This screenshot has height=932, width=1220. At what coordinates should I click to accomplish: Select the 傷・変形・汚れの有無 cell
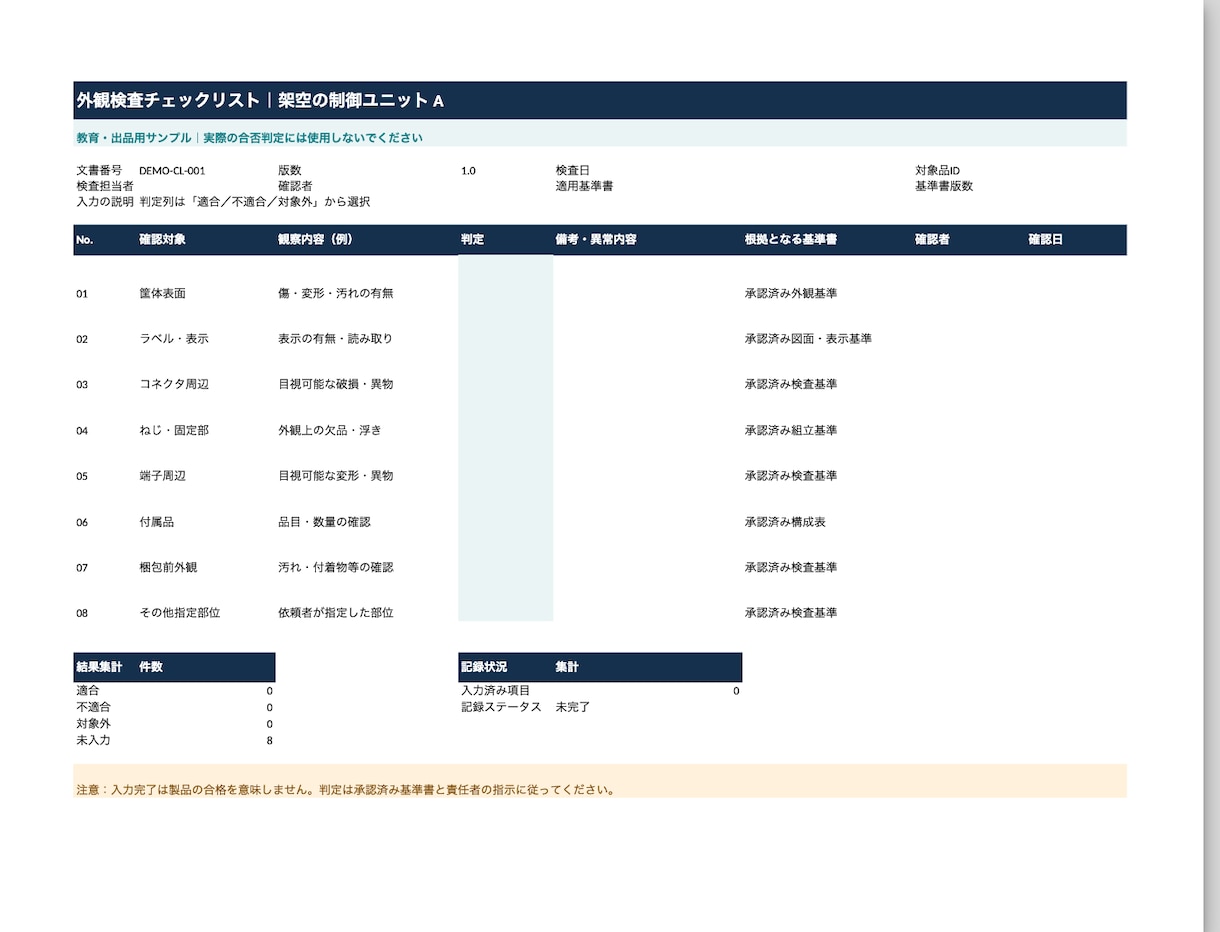336,294
